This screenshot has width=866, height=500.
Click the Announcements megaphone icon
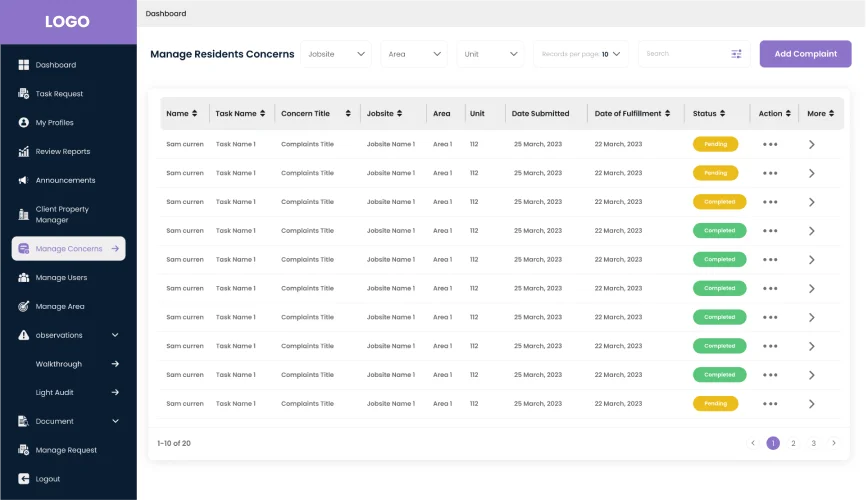tap(23, 181)
